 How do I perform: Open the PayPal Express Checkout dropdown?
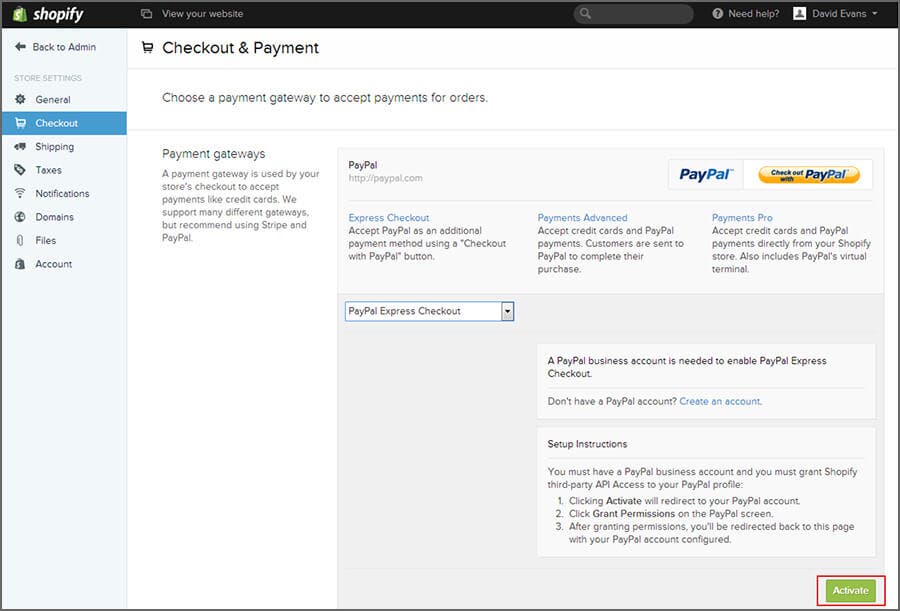coord(507,311)
